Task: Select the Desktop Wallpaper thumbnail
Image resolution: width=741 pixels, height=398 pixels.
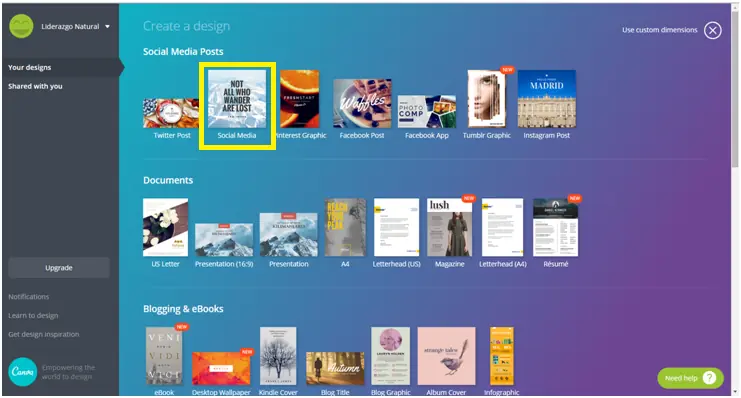Action: point(221,368)
